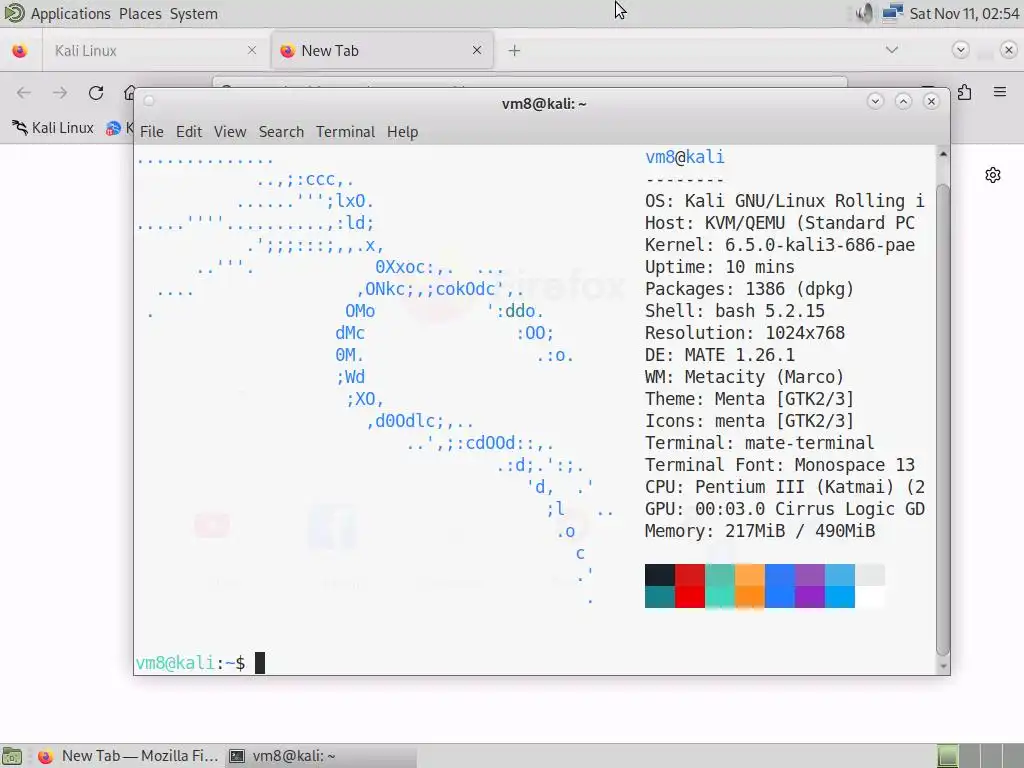Screen dimensions: 1024x768
Task: Click the Firefox forward arrow
Action: (60, 93)
